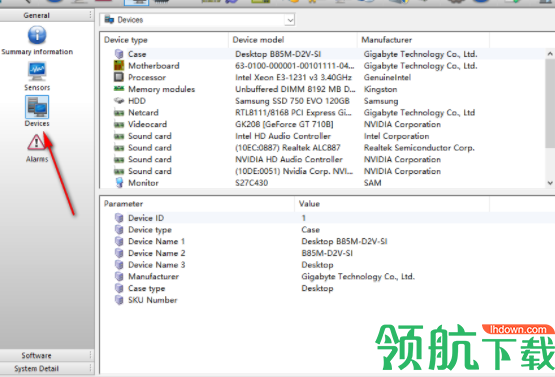Click the Case row icon in device list

click(x=119, y=54)
